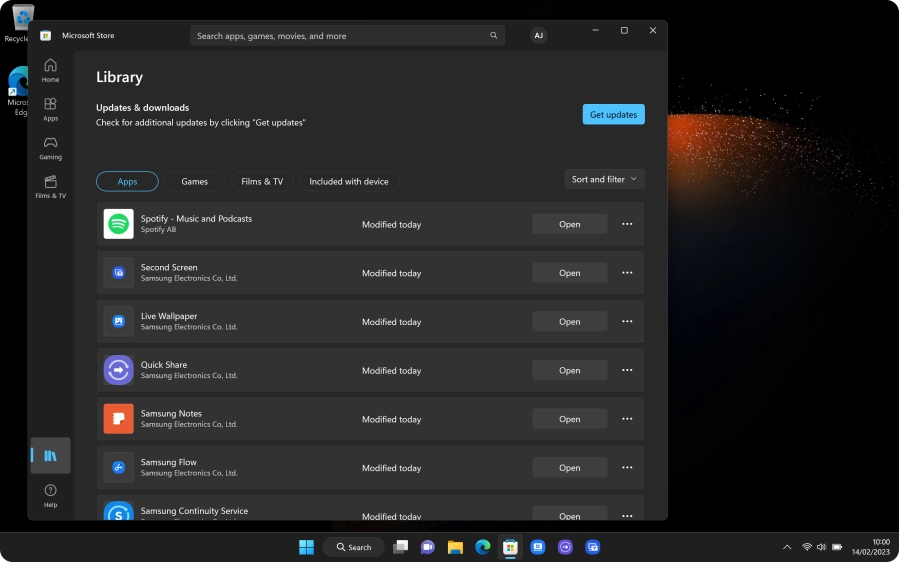Click the Spotify app icon
The height and width of the screenshot is (562, 899).
click(118, 224)
